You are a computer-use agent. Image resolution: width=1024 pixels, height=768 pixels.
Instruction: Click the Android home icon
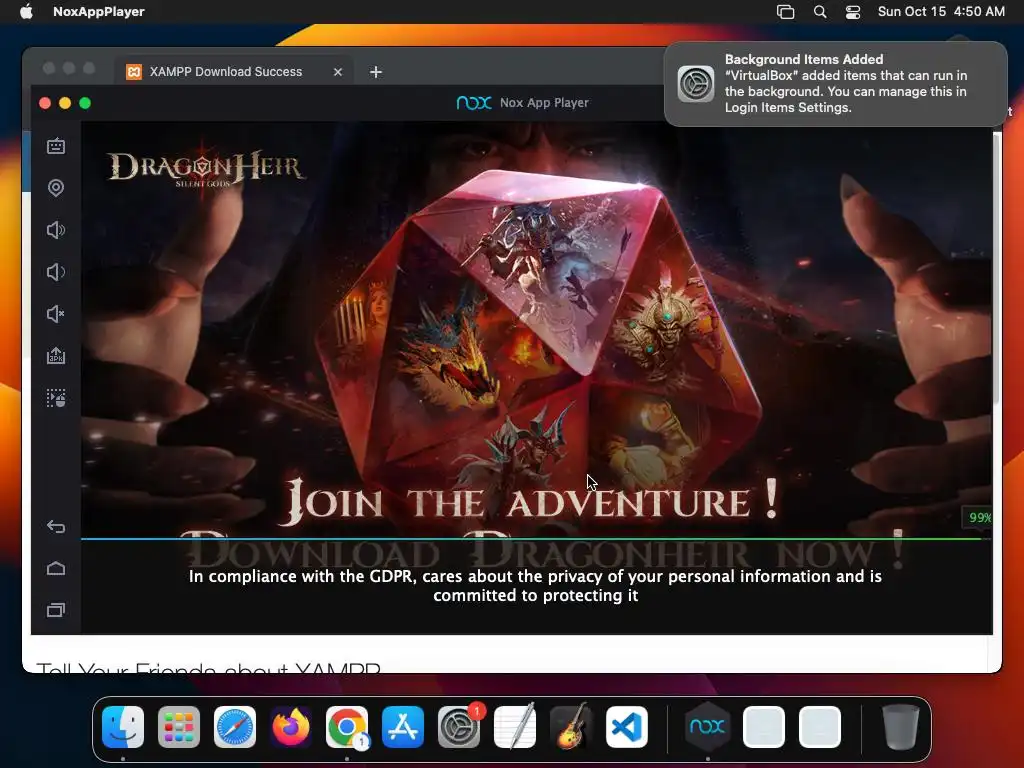[56, 568]
